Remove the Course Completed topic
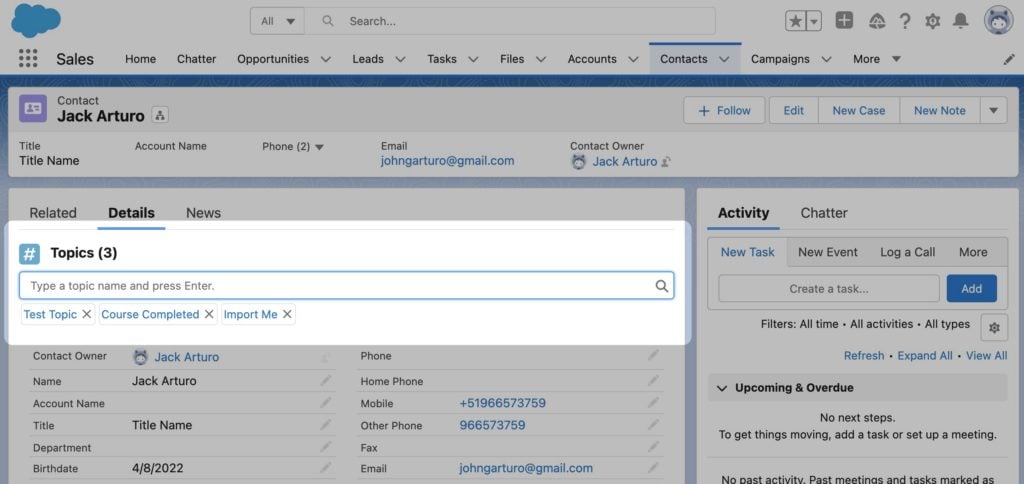 [x=209, y=314]
